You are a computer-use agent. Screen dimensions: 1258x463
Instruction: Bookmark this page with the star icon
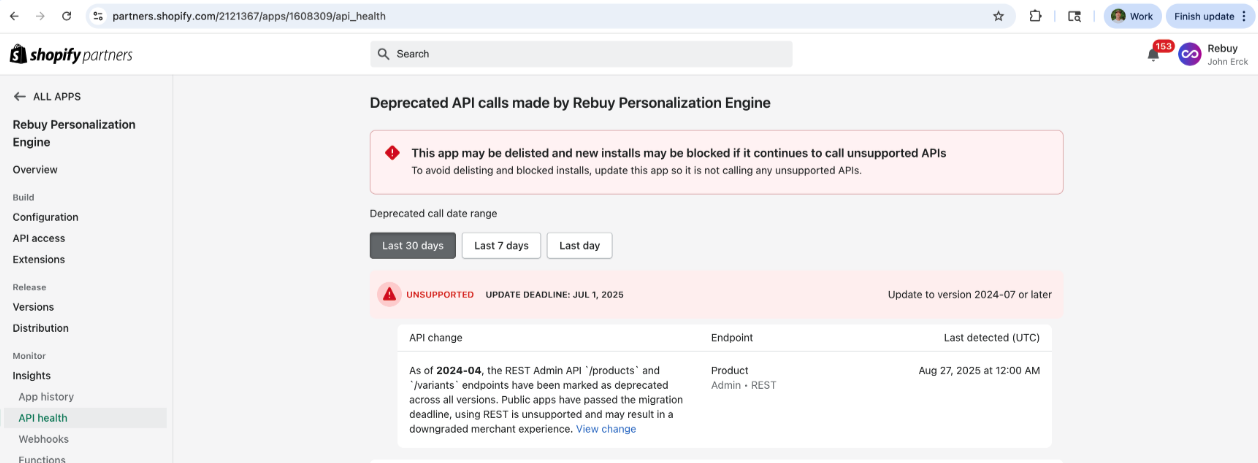click(998, 16)
